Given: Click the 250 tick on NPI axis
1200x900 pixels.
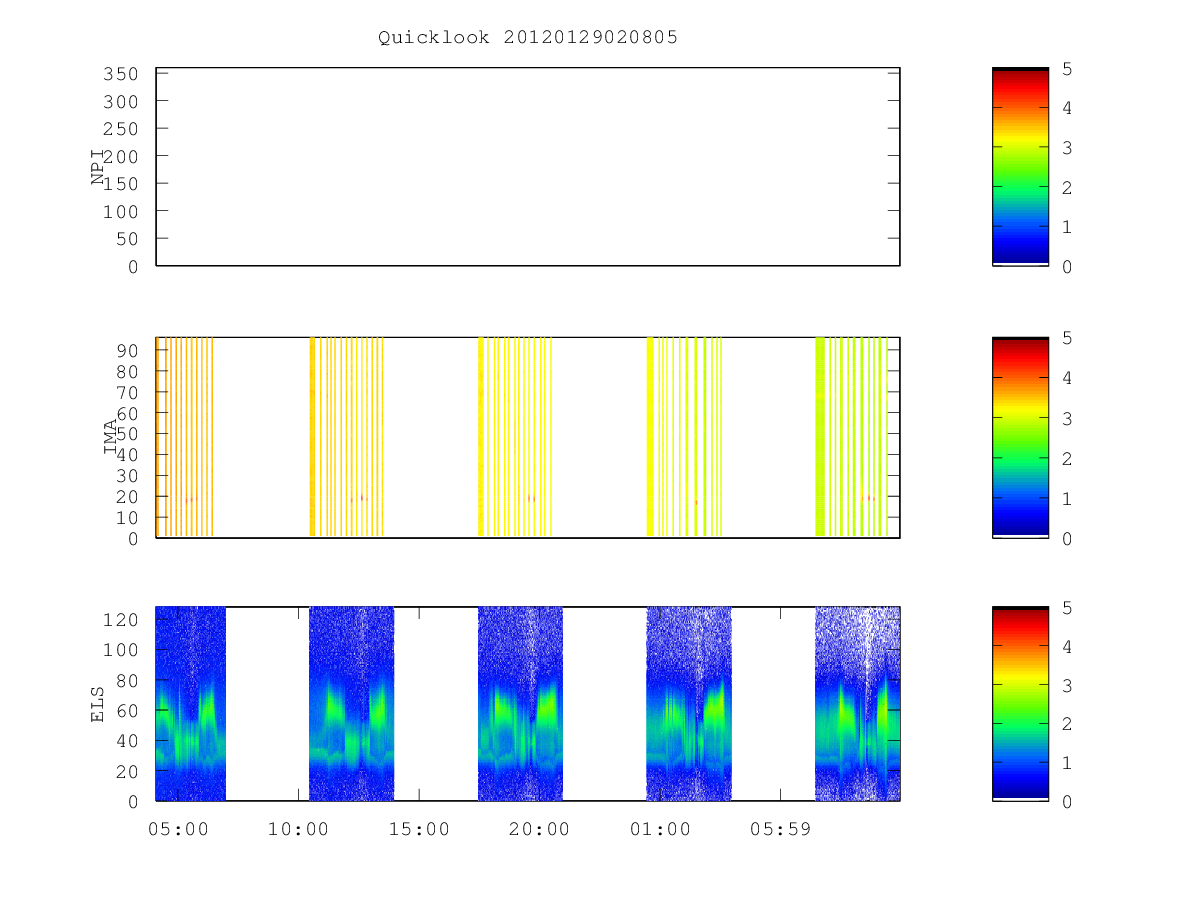Looking at the screenshot, I should pyautogui.click(x=122, y=129).
